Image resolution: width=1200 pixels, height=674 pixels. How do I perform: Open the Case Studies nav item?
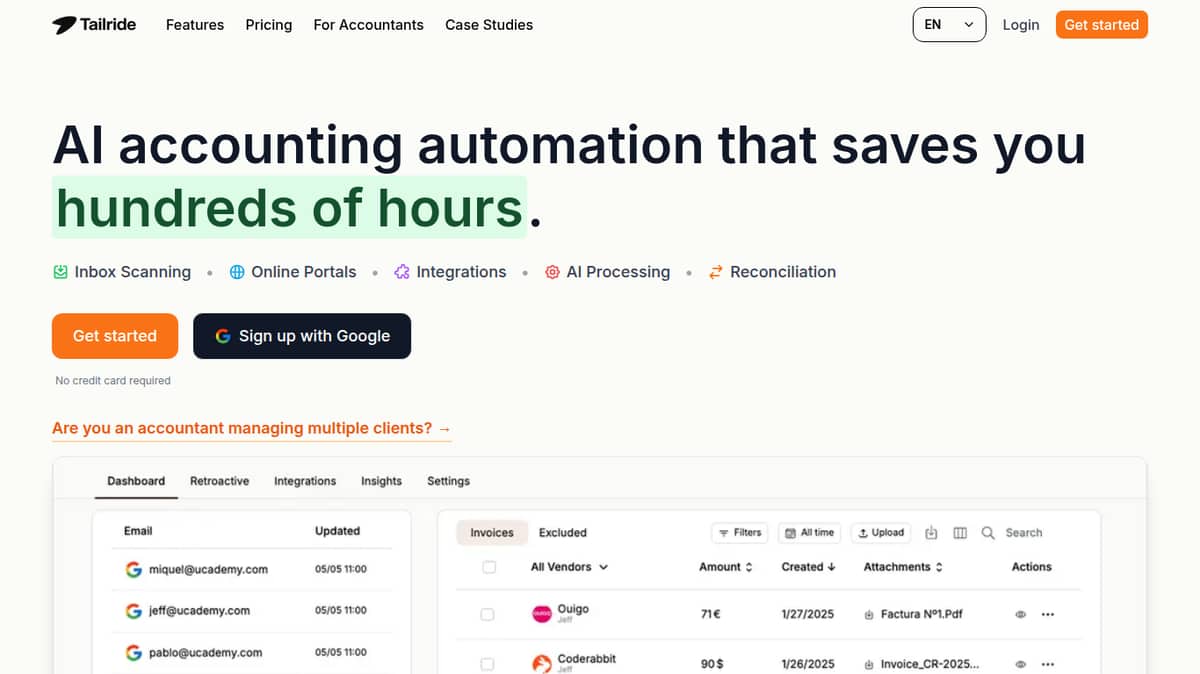coord(489,25)
